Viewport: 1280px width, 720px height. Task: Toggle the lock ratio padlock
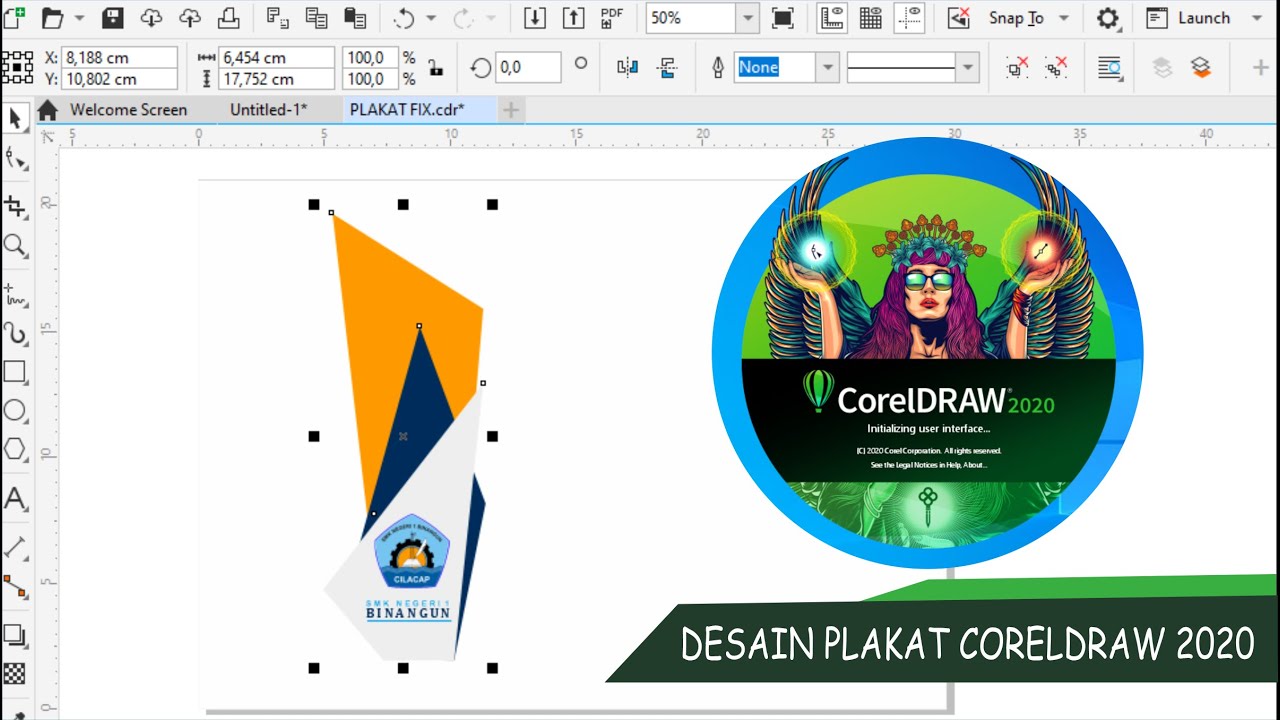coord(435,68)
